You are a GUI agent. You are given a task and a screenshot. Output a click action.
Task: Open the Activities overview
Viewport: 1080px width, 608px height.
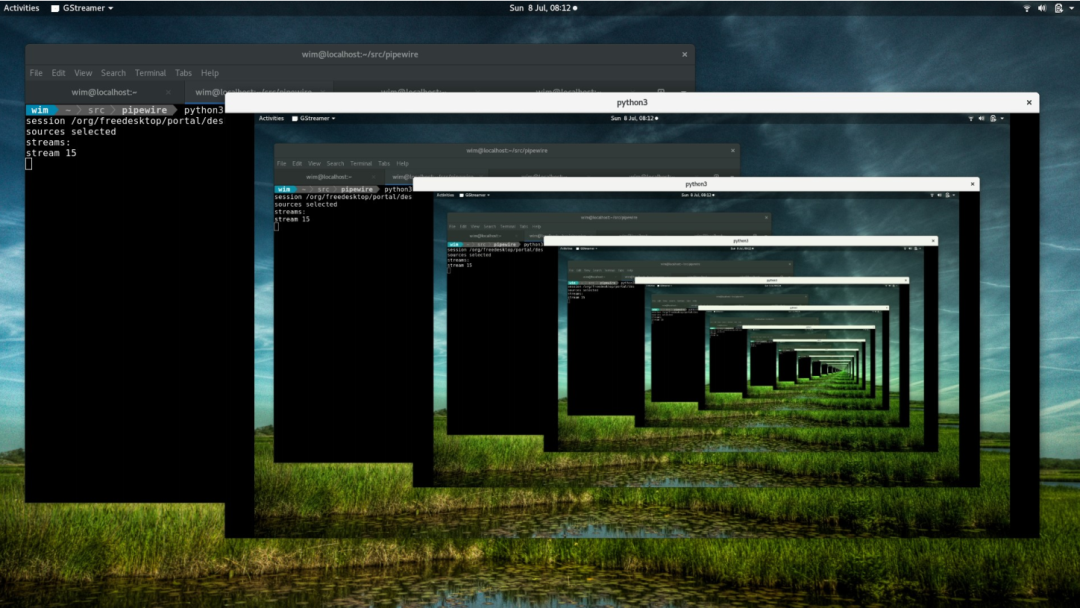21,8
